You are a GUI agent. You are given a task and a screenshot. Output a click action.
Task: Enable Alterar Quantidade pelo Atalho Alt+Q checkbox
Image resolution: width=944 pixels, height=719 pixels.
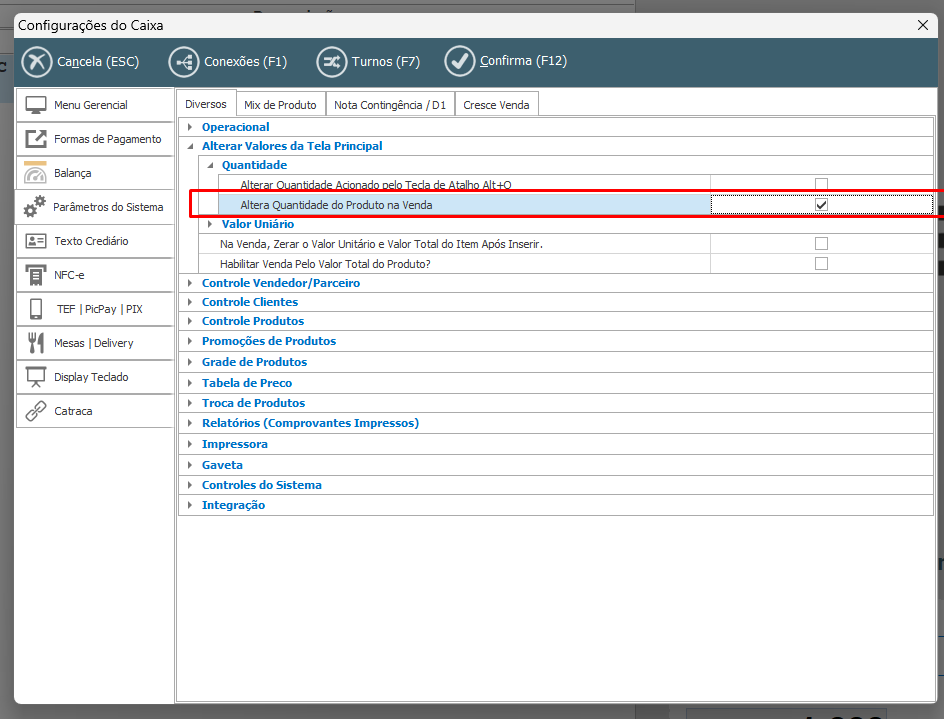[x=821, y=184]
